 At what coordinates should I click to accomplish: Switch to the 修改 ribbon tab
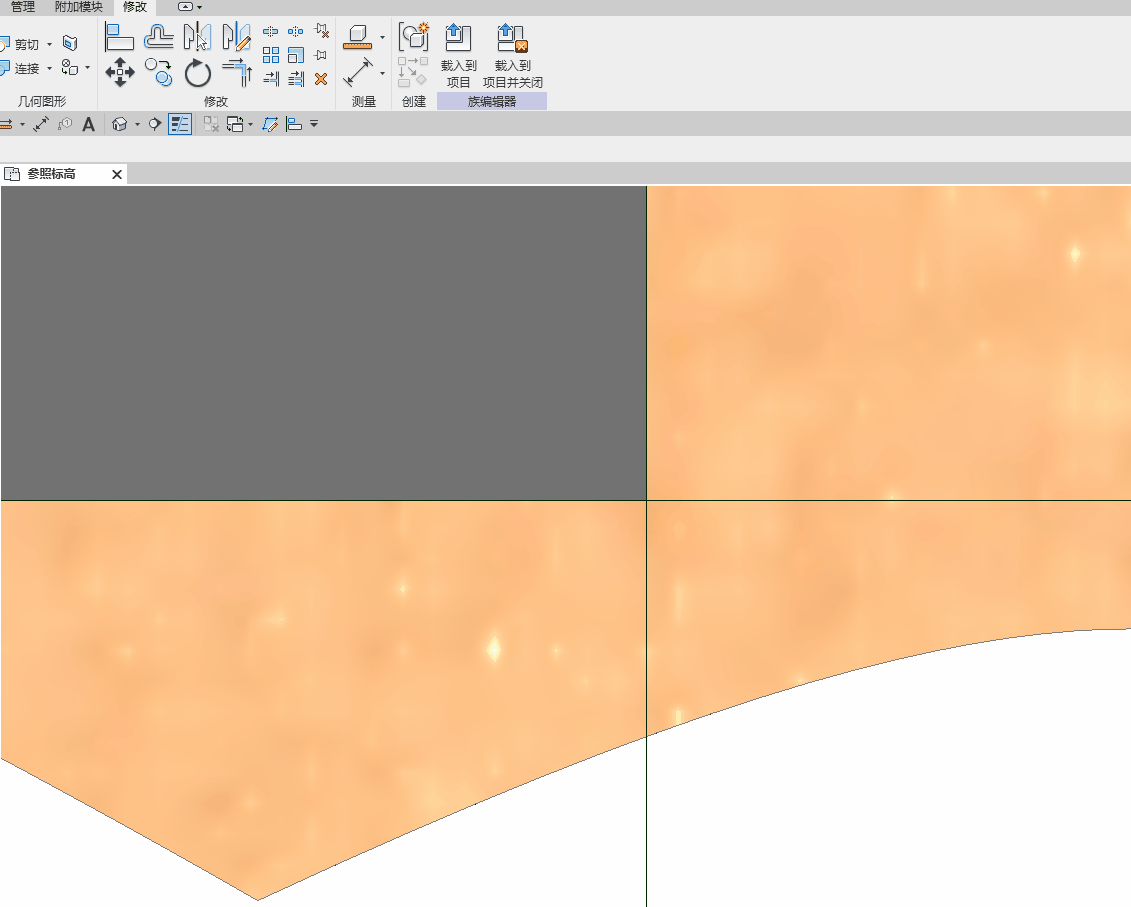135,6
